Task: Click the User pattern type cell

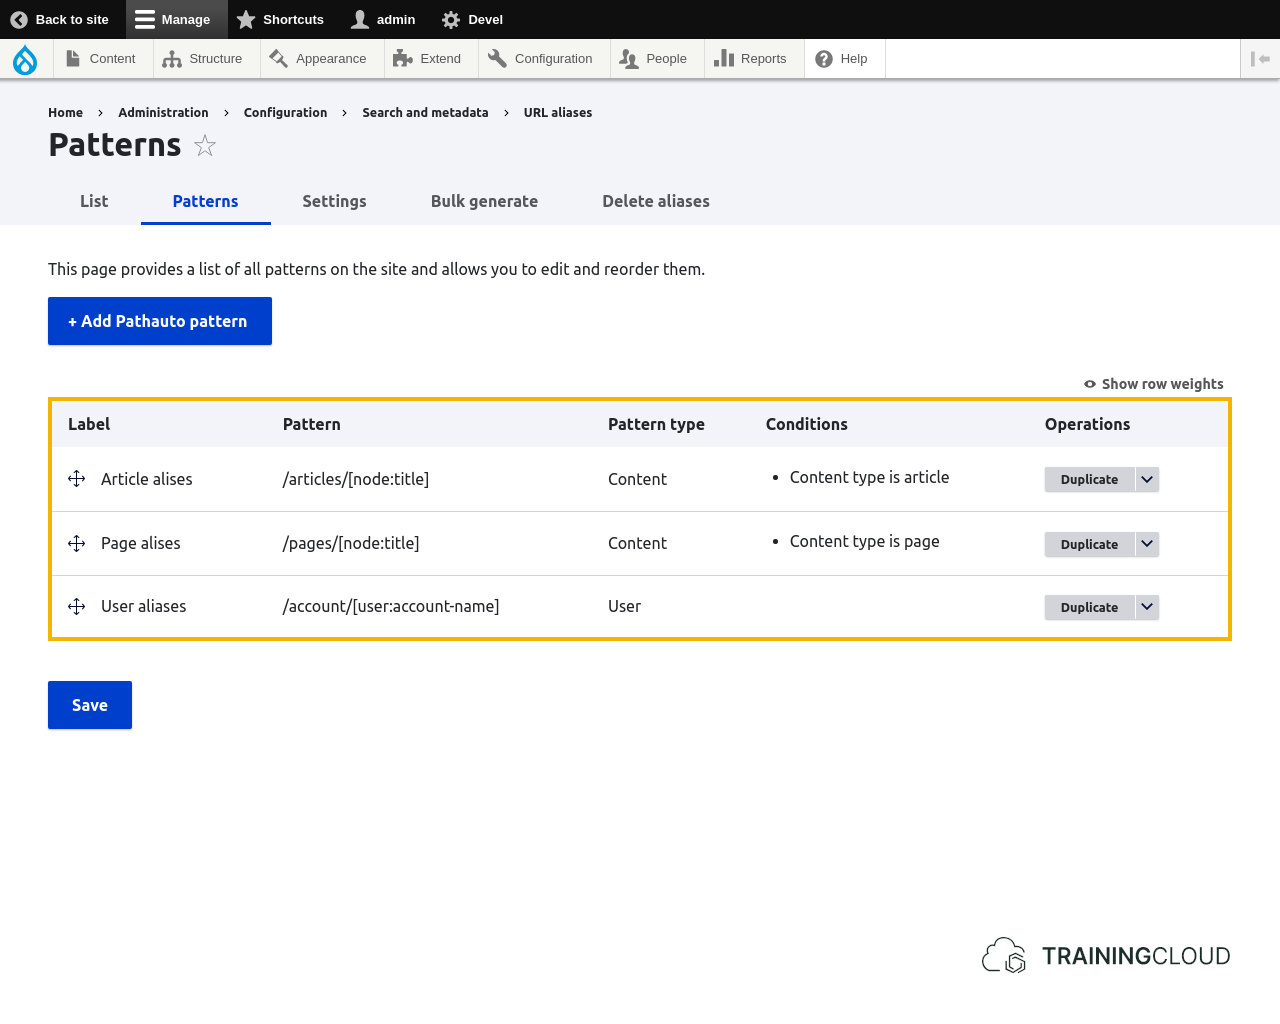Action: click(x=624, y=606)
